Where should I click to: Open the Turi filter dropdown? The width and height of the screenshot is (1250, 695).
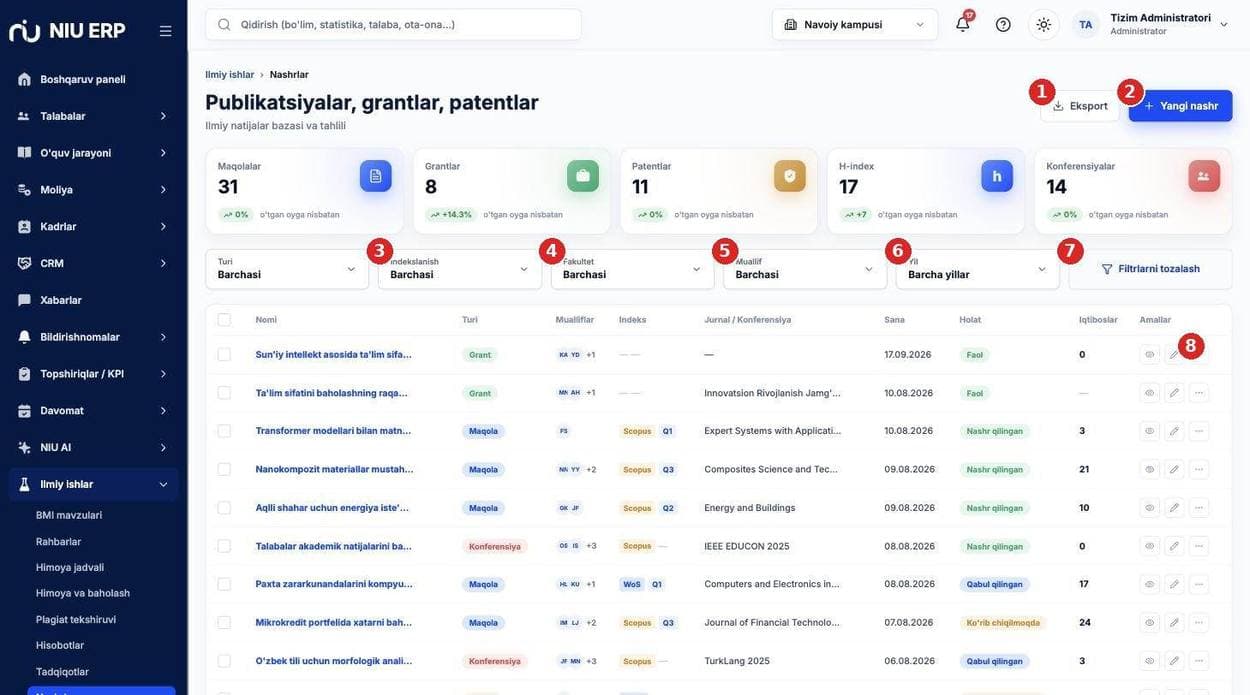point(287,269)
